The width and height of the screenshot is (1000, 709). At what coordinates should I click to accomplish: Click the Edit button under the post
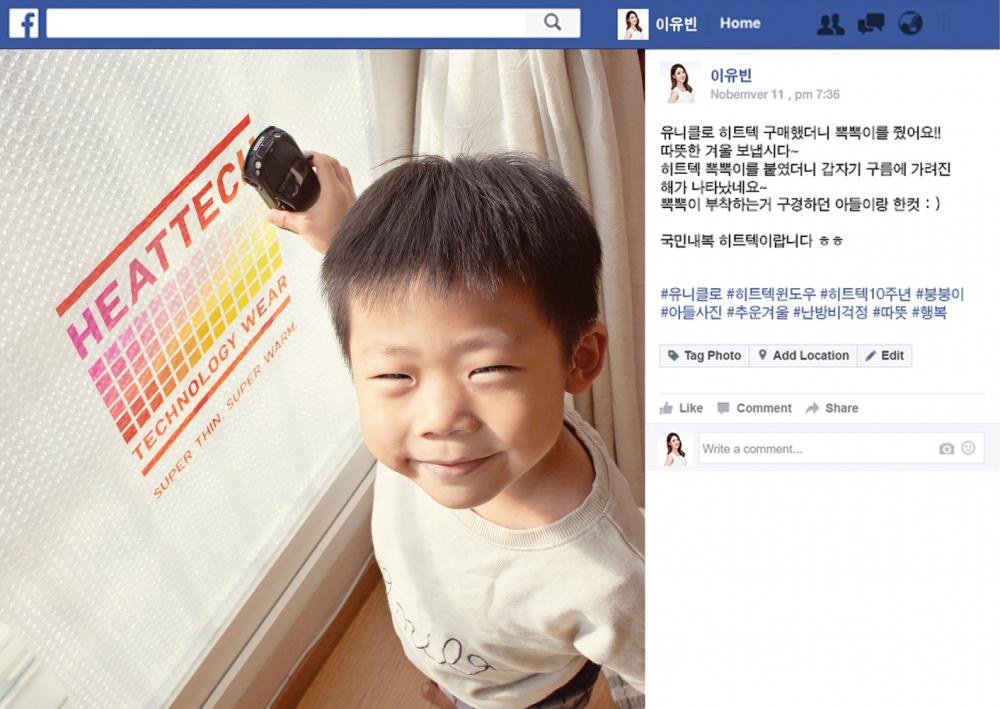click(885, 356)
